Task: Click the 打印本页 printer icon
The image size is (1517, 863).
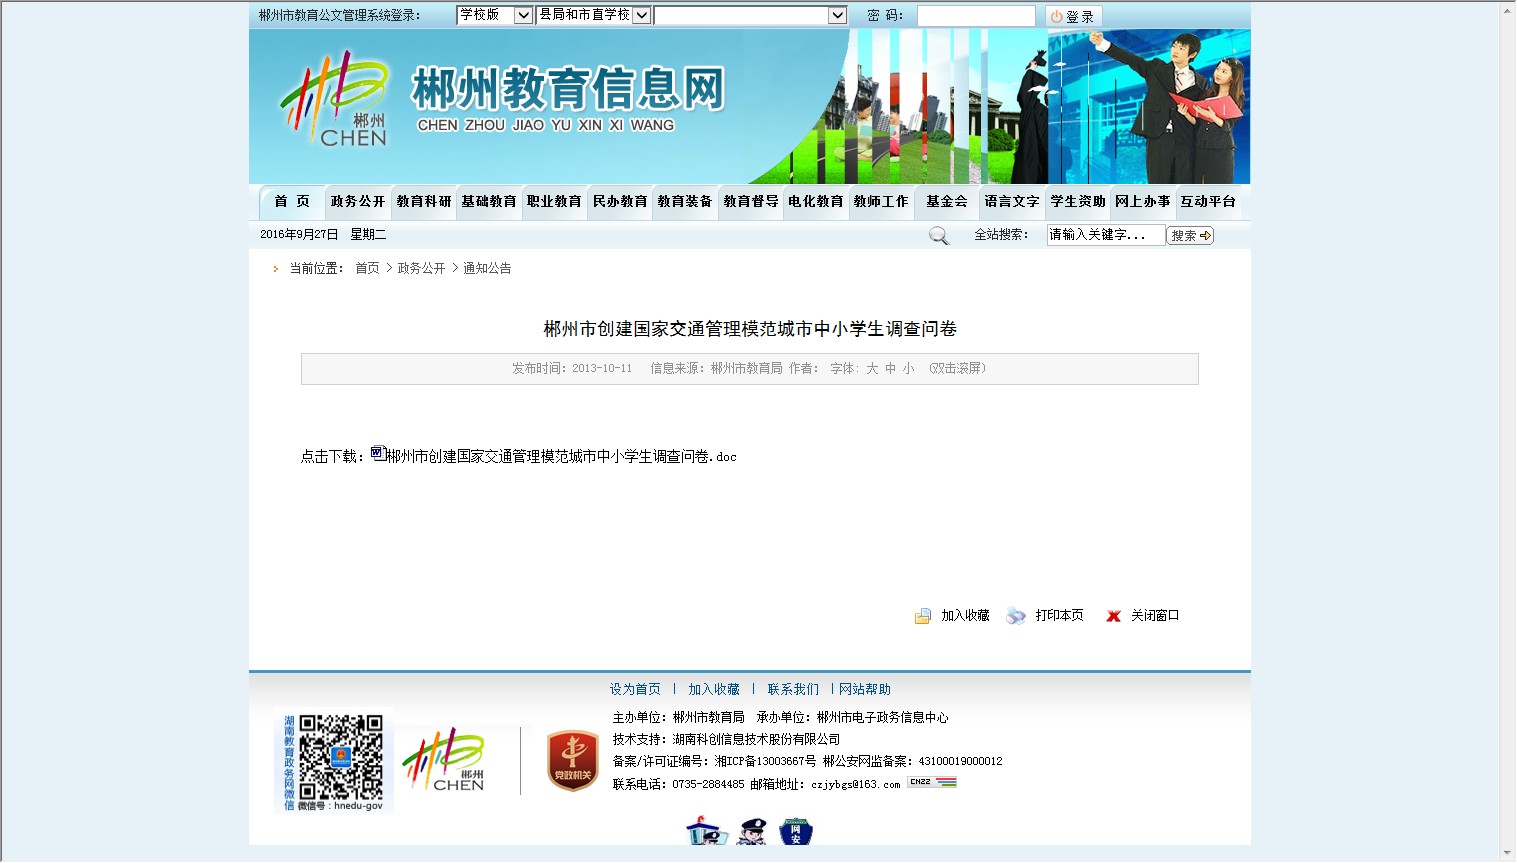Action: coord(1016,616)
